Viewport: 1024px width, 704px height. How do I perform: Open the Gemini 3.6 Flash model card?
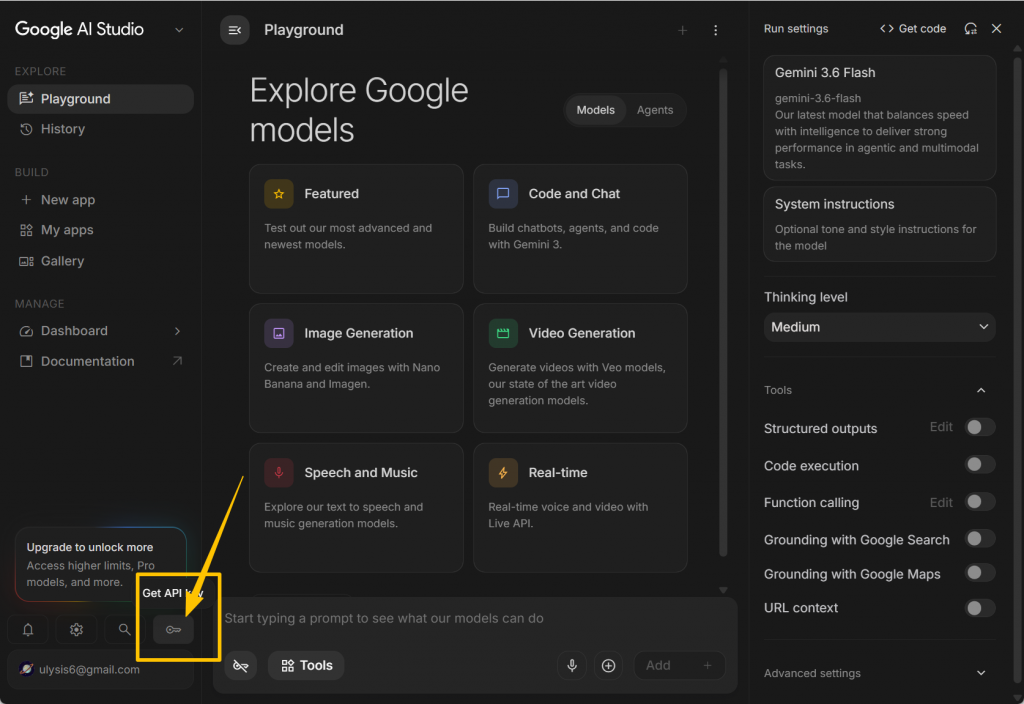(x=879, y=118)
